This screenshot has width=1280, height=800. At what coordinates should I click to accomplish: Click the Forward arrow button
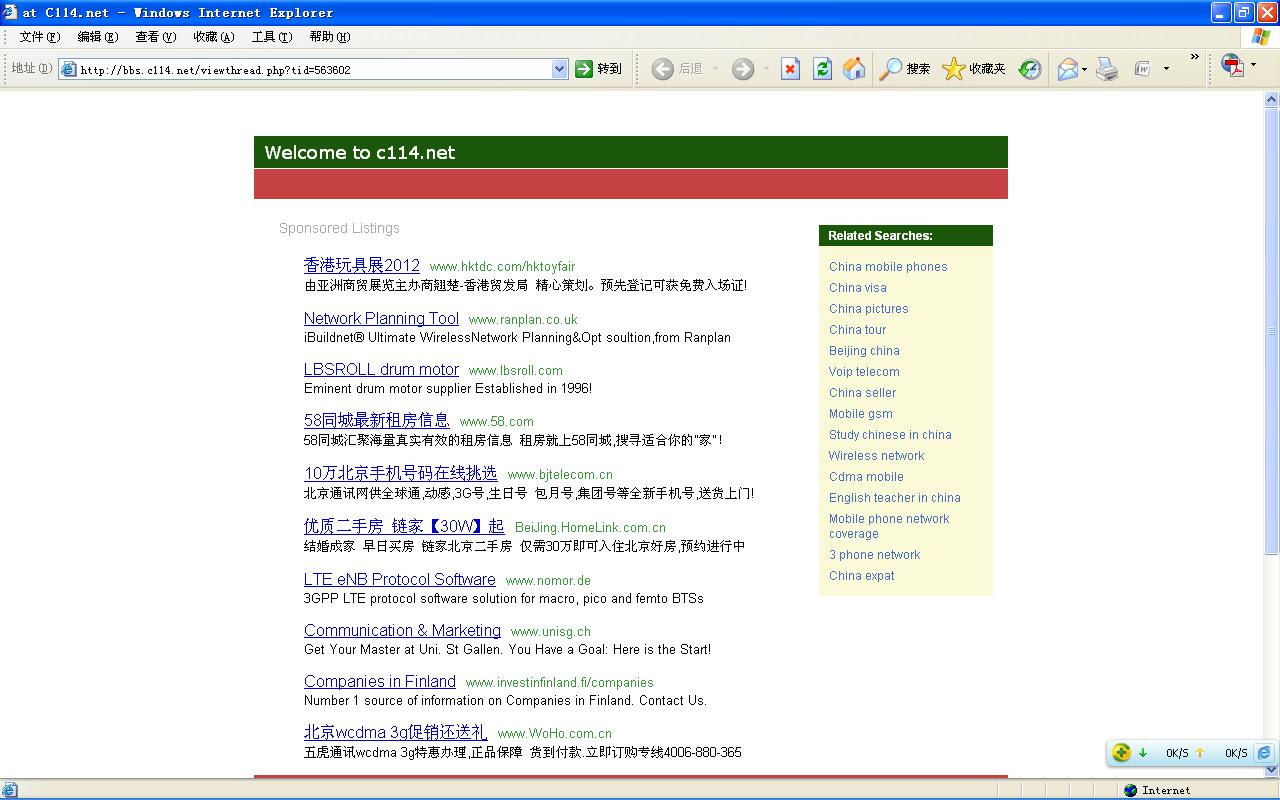coord(742,69)
